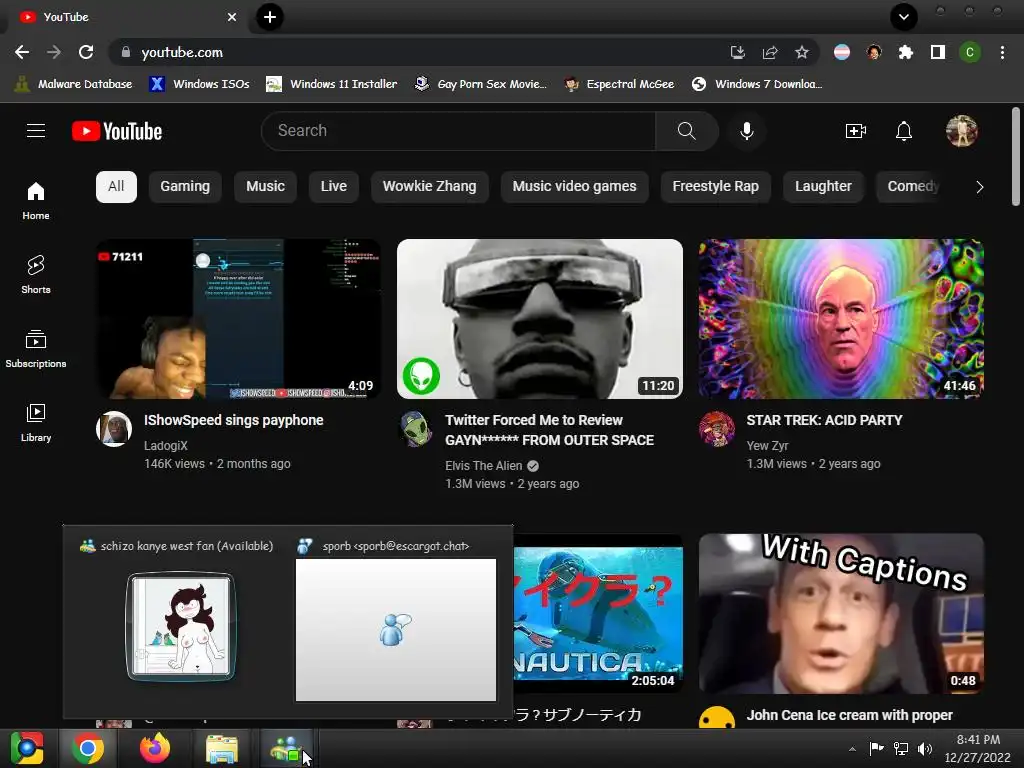Click the install app icon in address bar
1024x768 pixels.
[738, 52]
